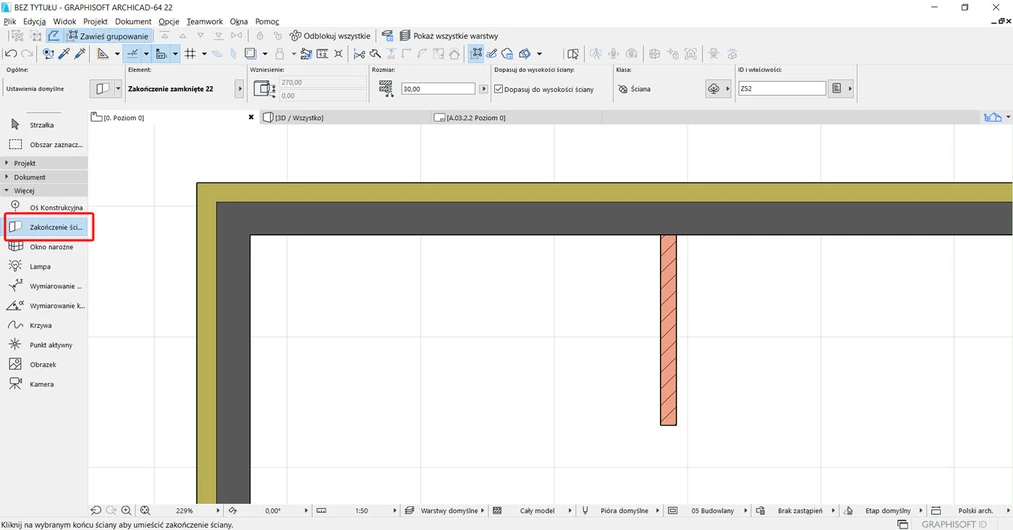Click the Rozmiar 30,00 input field

click(438, 89)
